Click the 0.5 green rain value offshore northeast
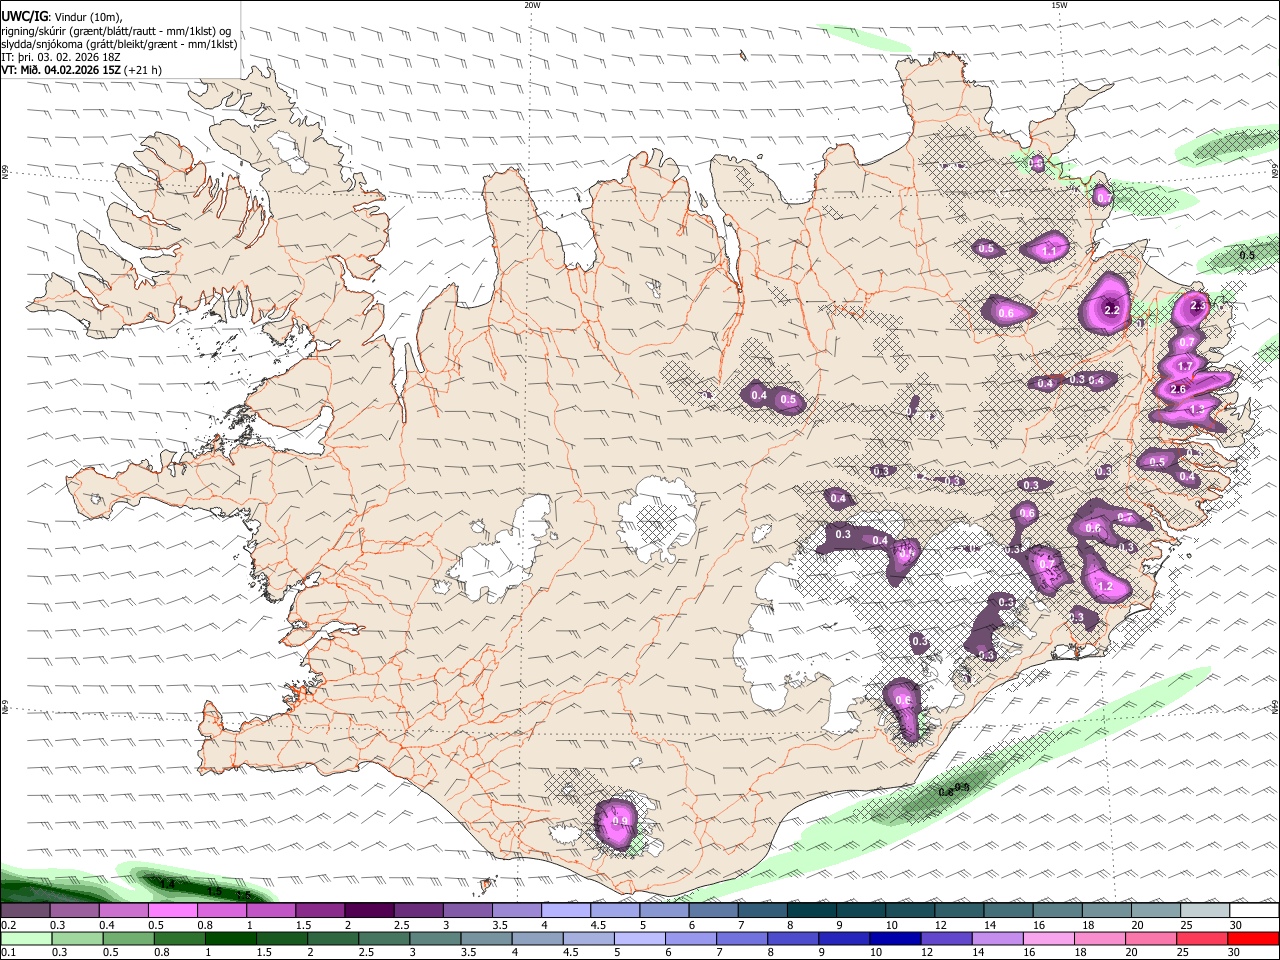Image resolution: width=1280 pixels, height=960 pixels. pyautogui.click(x=1247, y=255)
